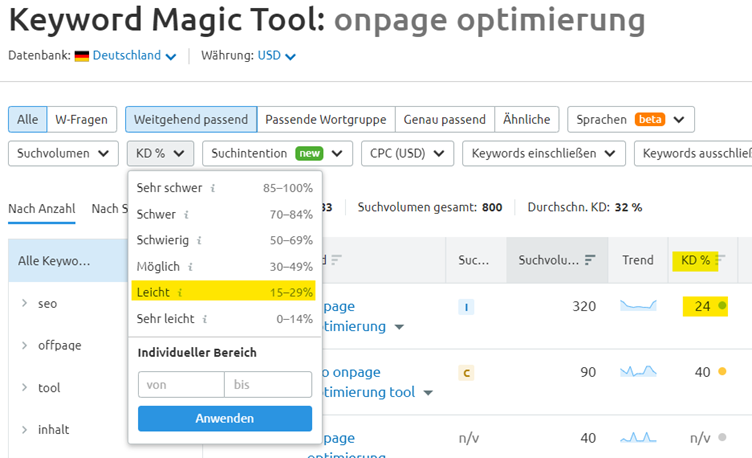The width and height of the screenshot is (752, 458).
Task: Click the search volume value 320
Action: (584, 306)
